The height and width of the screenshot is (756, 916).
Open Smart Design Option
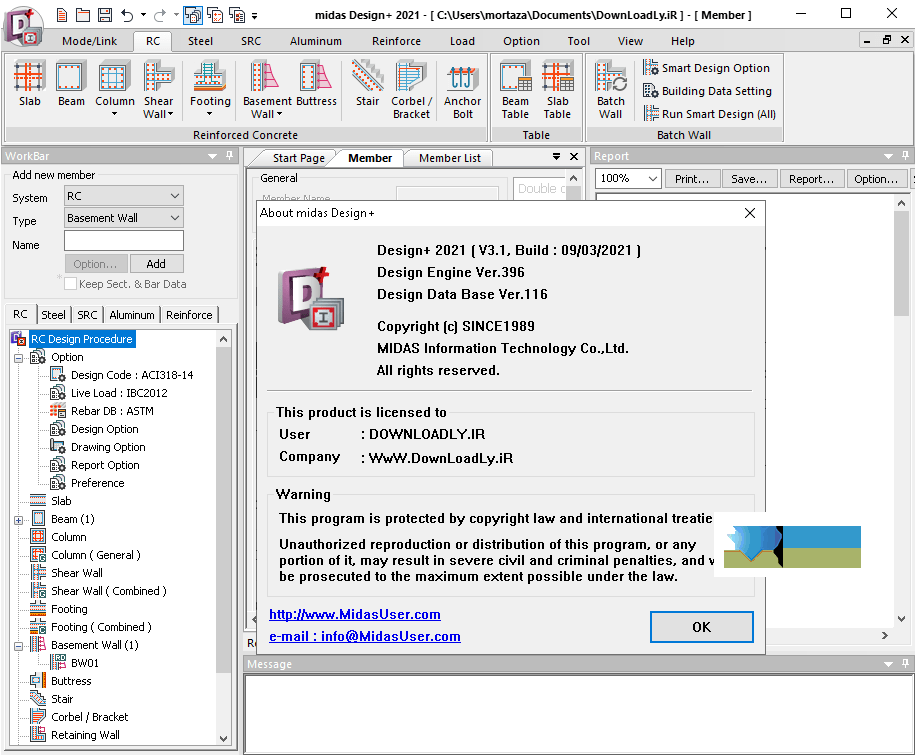706,68
